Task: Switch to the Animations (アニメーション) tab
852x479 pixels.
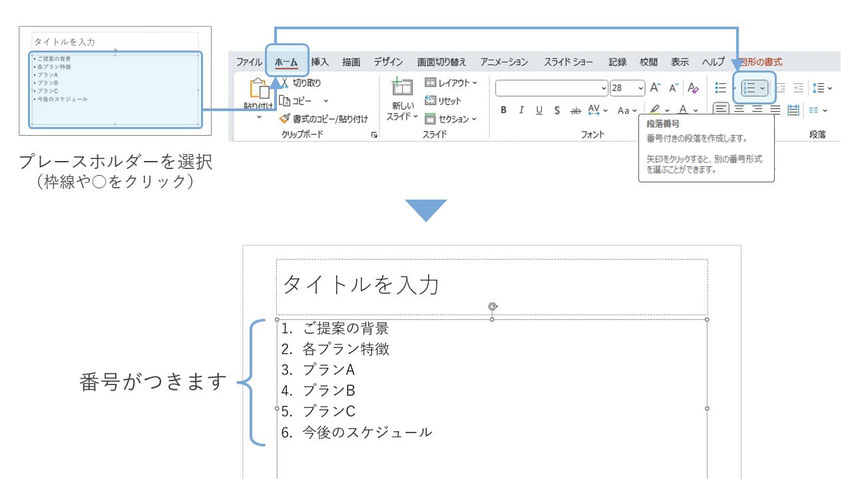Action: point(504,62)
